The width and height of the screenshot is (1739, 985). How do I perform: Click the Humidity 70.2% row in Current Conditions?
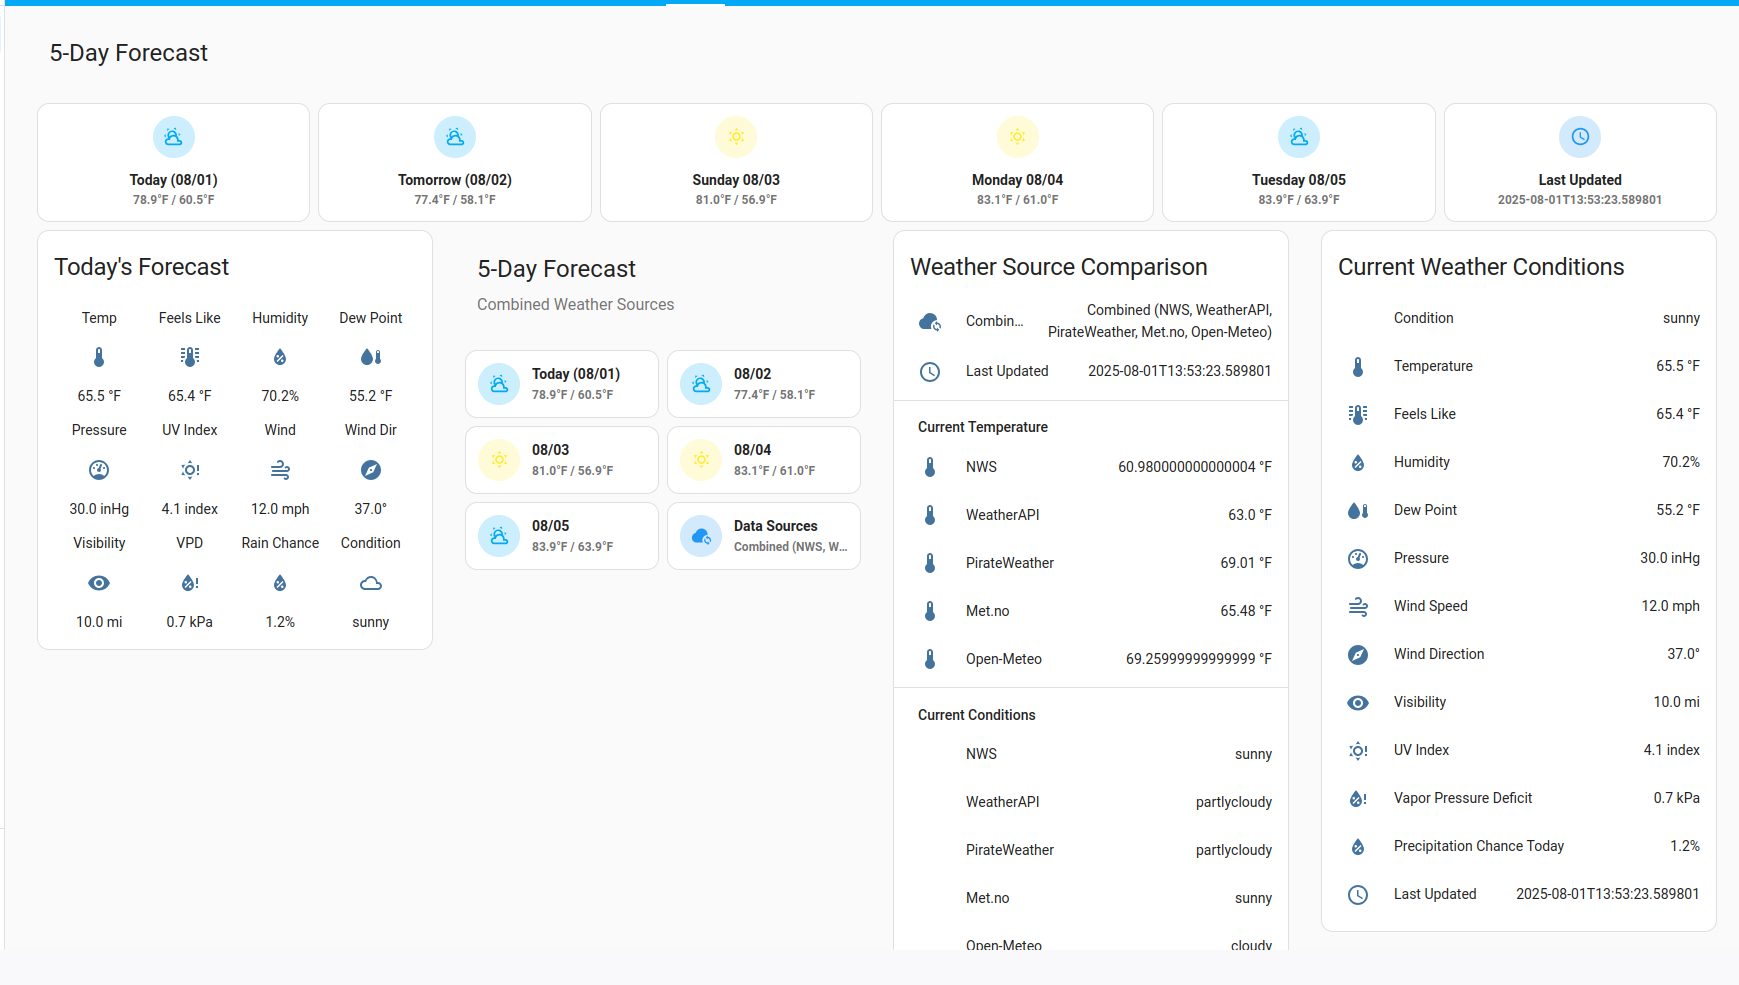pos(1519,462)
